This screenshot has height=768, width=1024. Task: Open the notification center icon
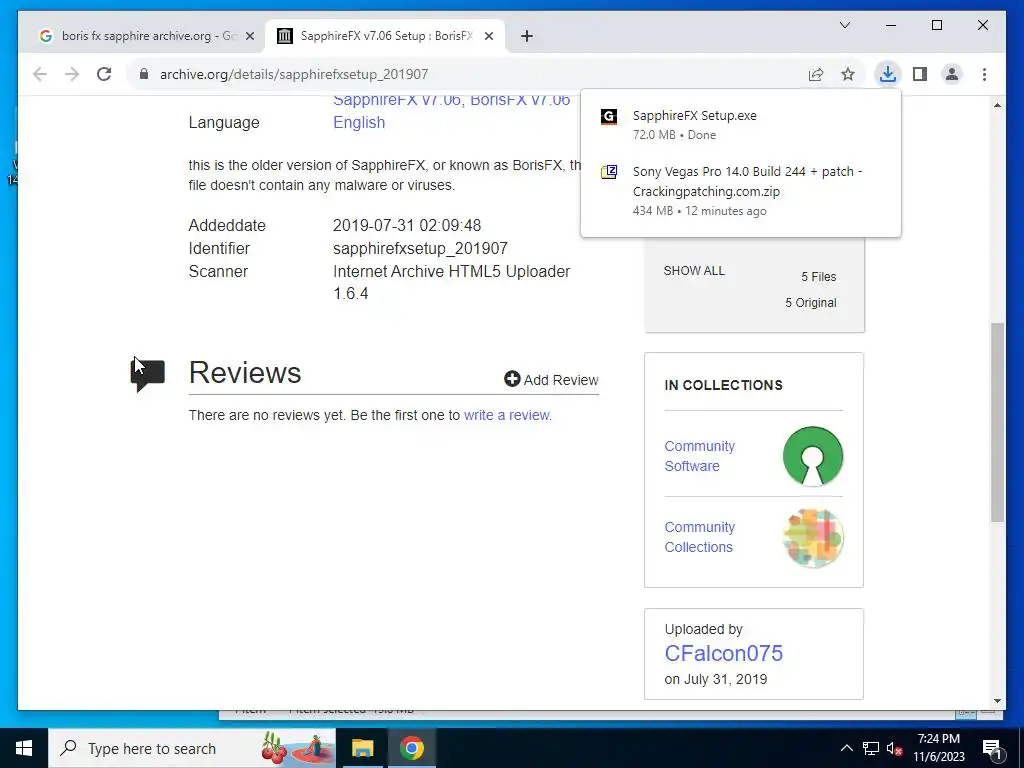tap(991, 748)
